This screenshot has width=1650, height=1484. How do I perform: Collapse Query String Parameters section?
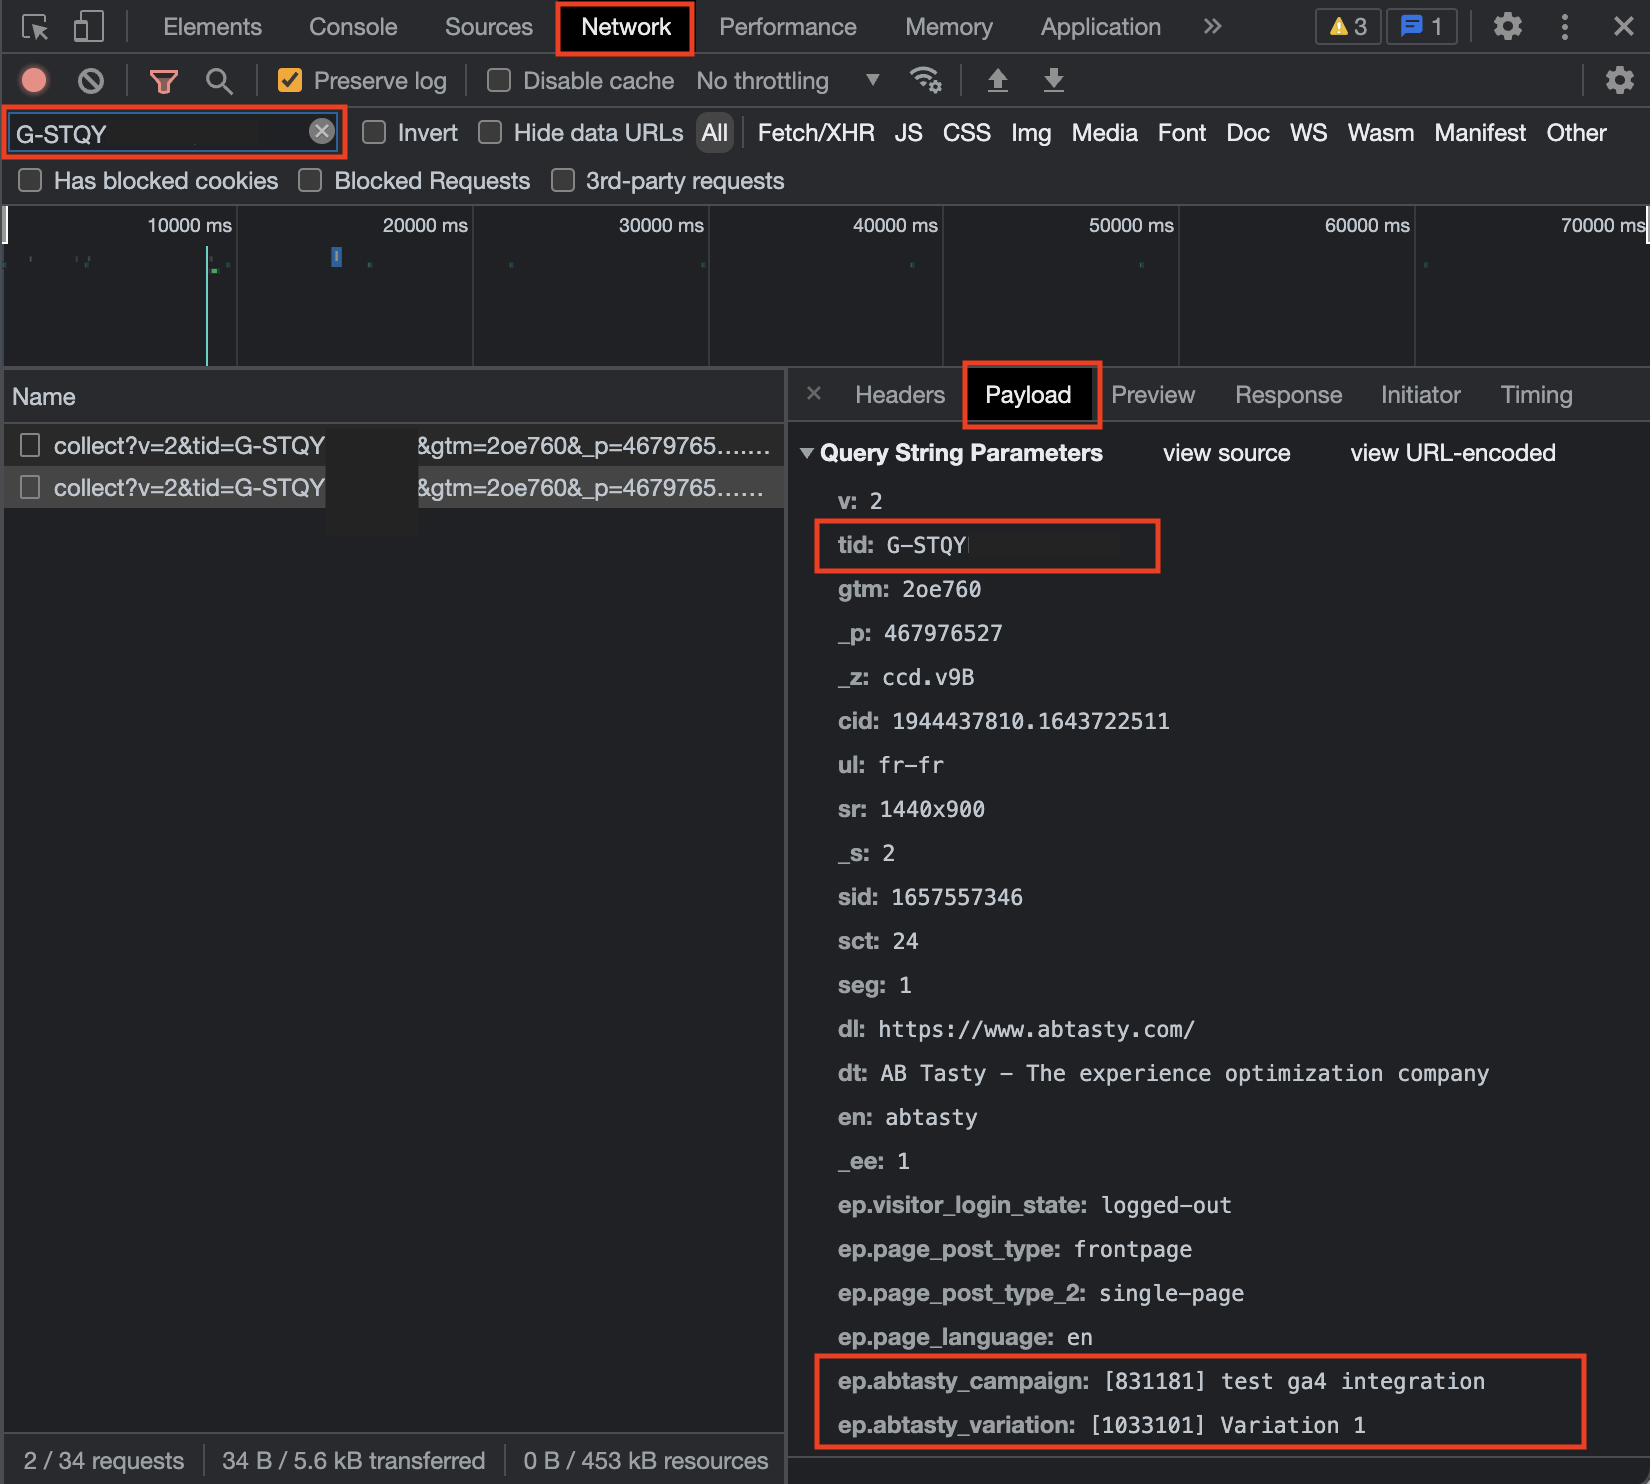807,453
